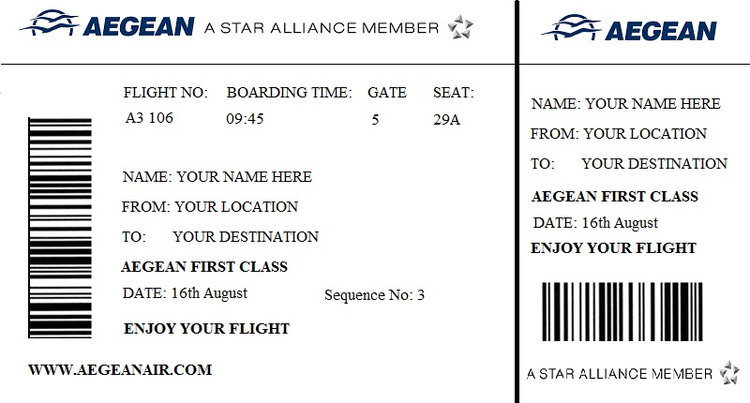Open the WWW.AEGEANAIR.COM link
Viewport: 750px width, 403px height.
point(120,370)
